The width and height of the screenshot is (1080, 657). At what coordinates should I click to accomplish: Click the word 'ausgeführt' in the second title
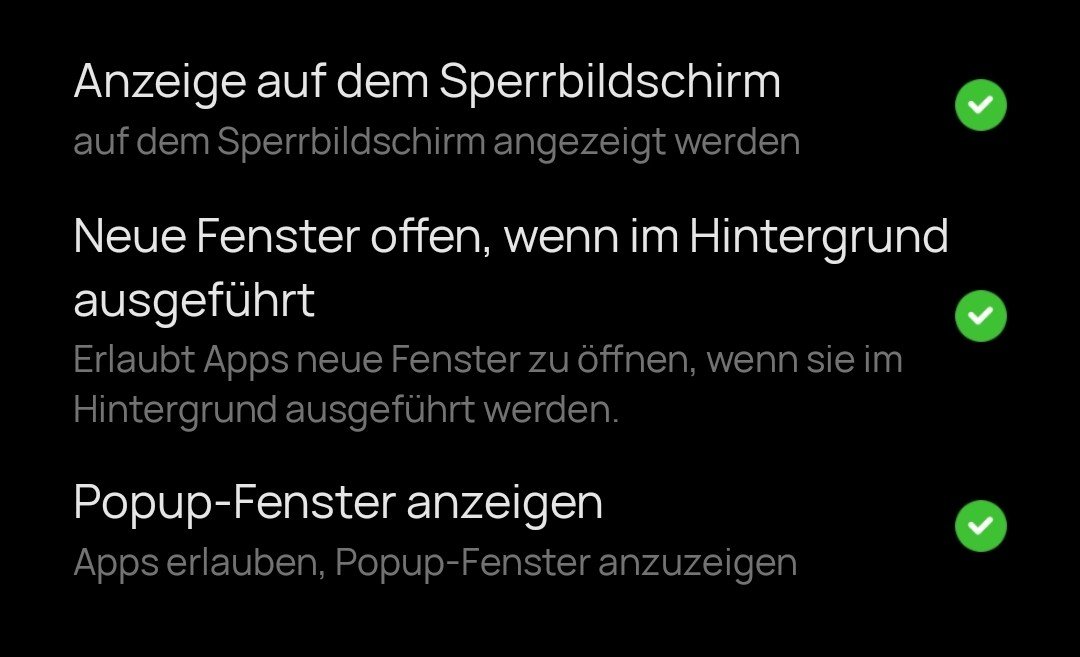click(x=194, y=300)
